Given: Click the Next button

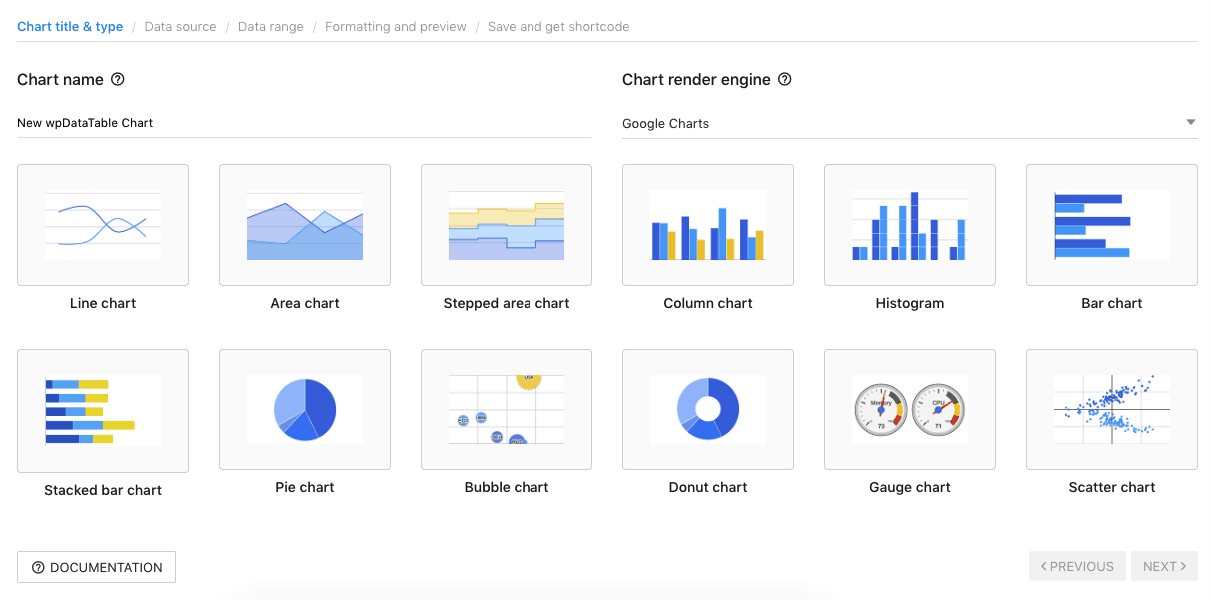Looking at the screenshot, I should 1164,566.
